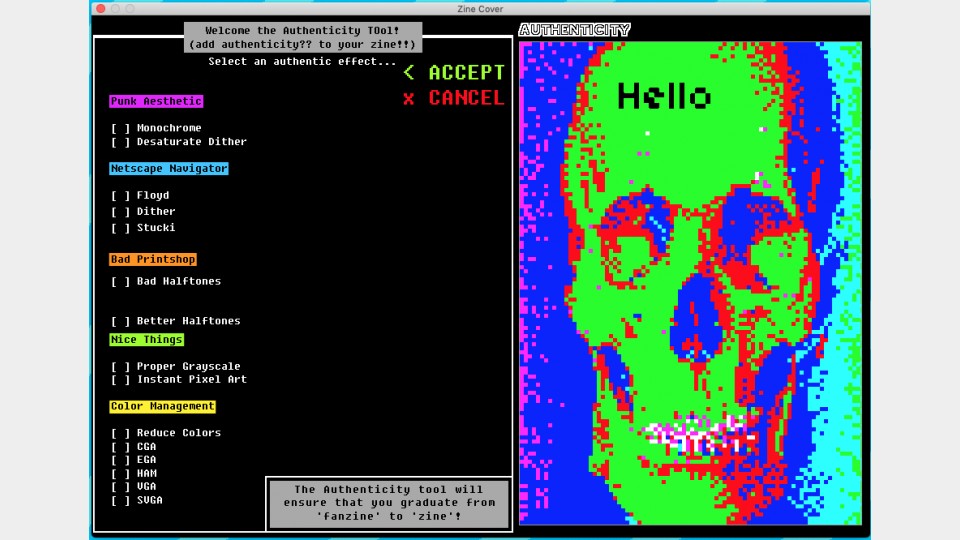The image size is (960, 540).
Task: Cancel the Authenticity tool
Action: pyautogui.click(x=454, y=98)
